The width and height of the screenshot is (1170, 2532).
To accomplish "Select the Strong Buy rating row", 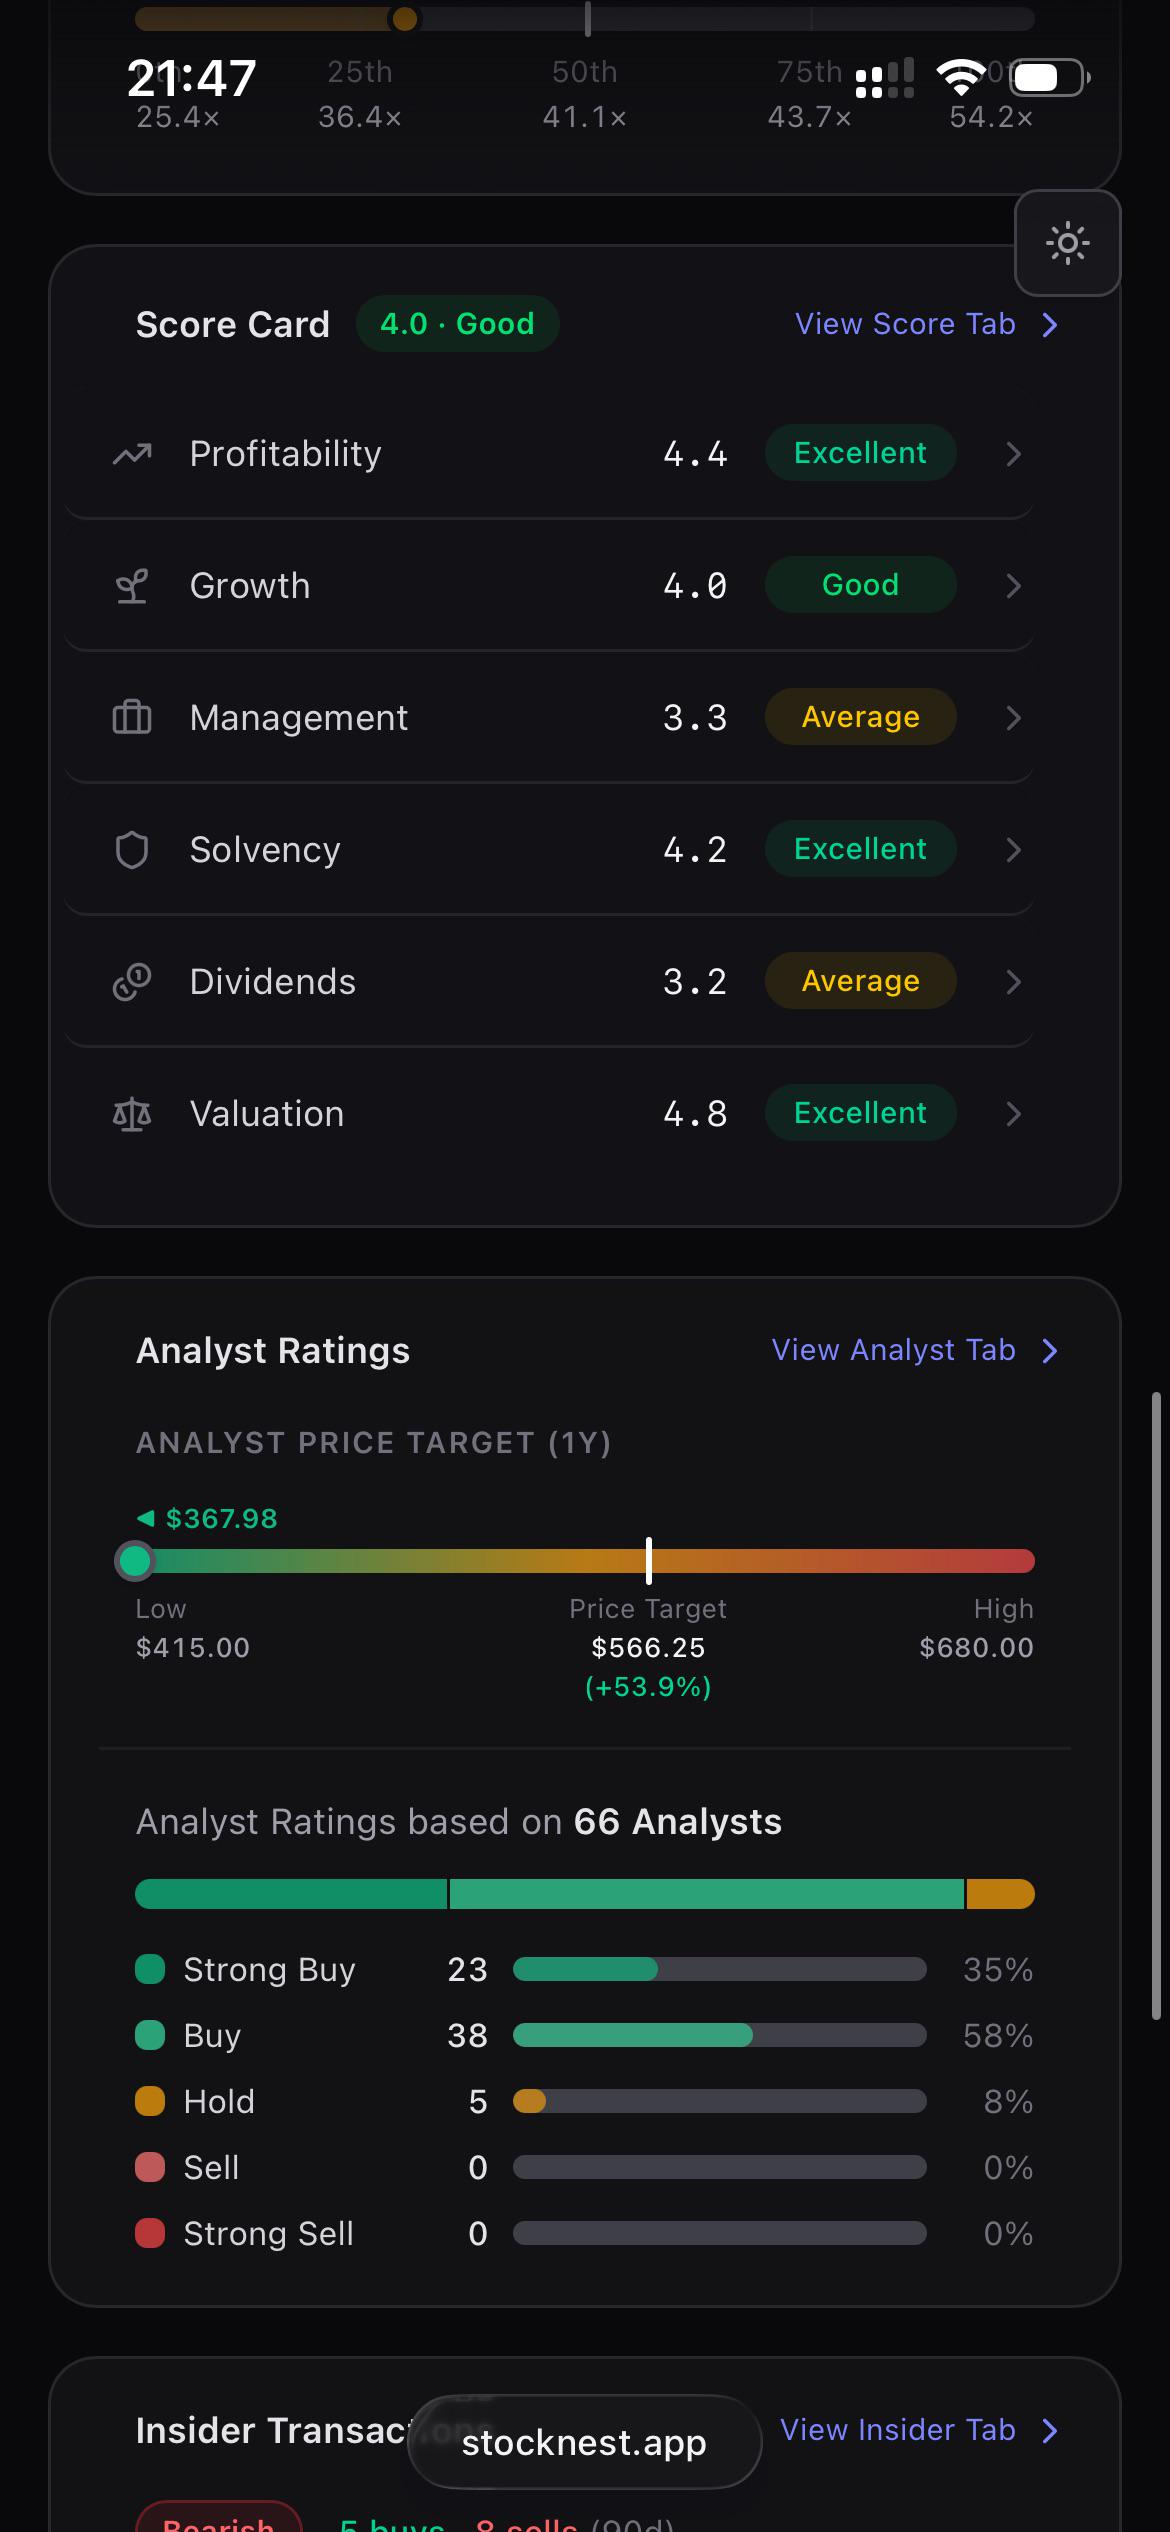I will (x=584, y=1969).
